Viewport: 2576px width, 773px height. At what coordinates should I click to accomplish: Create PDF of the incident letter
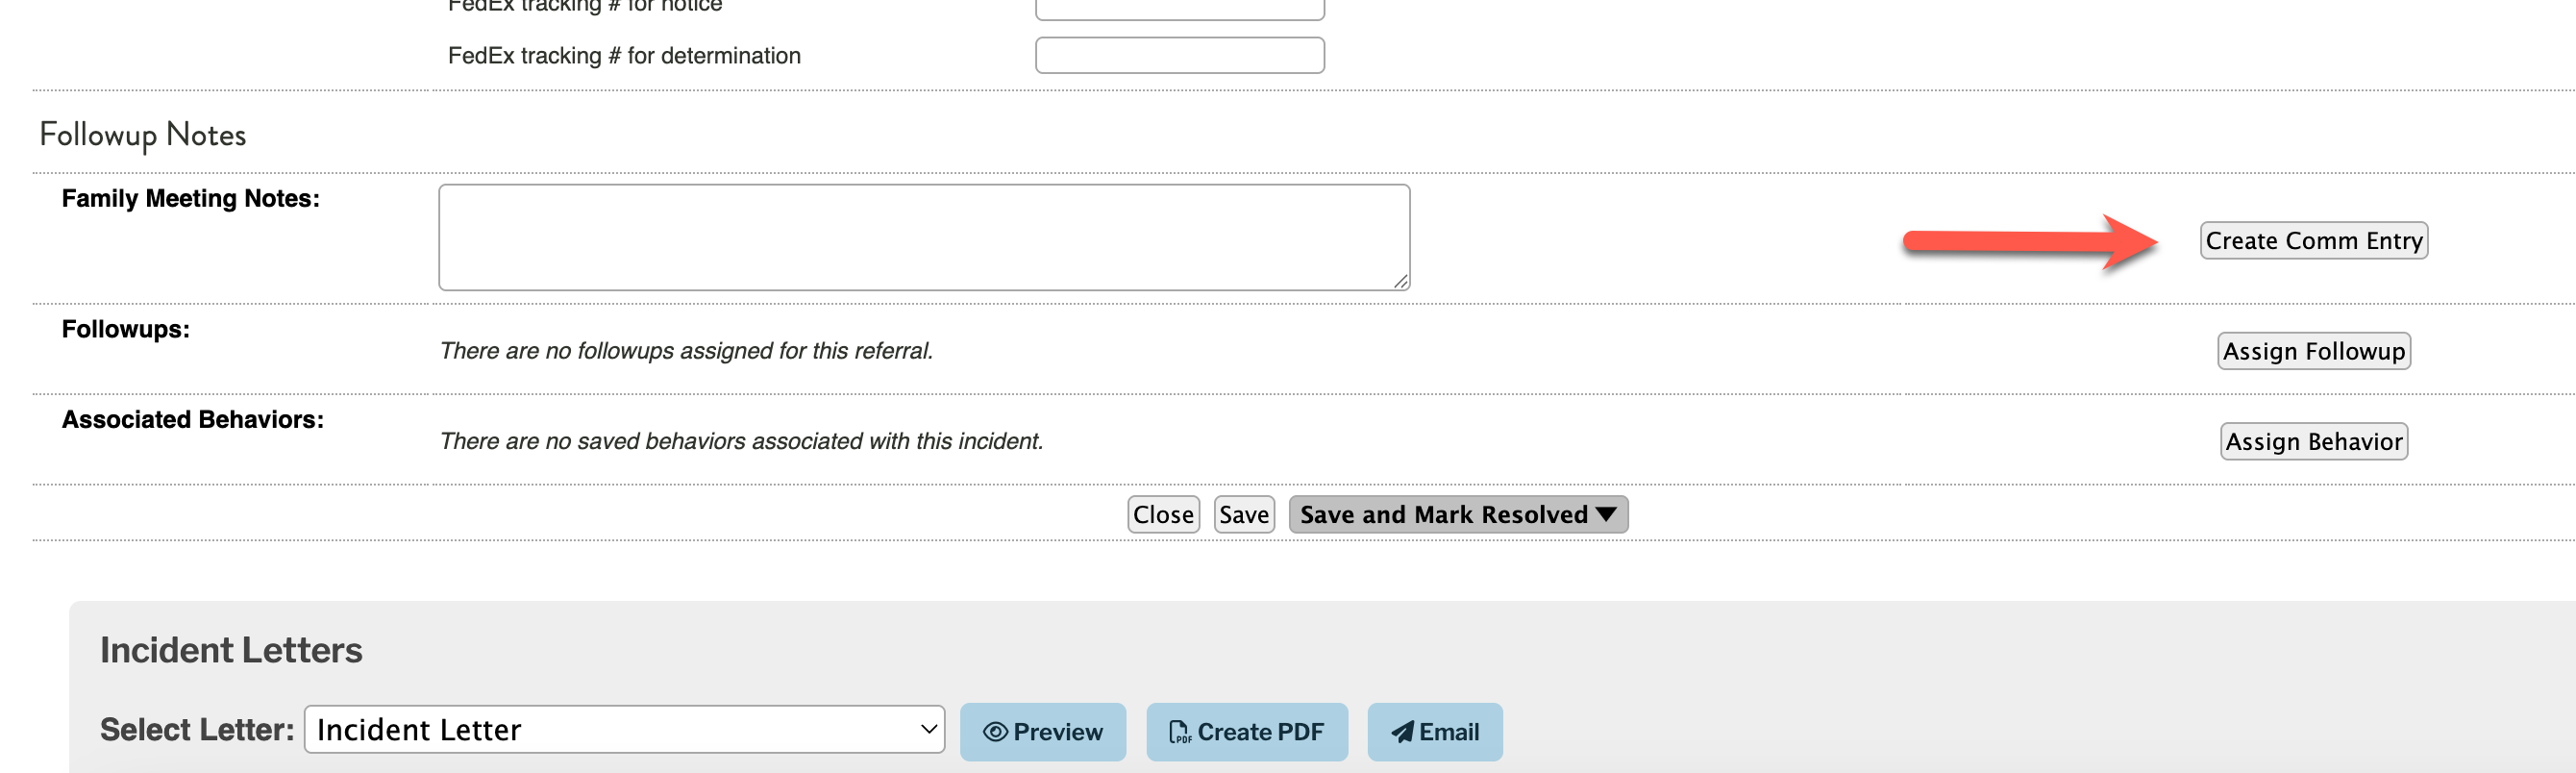pyautogui.click(x=1246, y=732)
